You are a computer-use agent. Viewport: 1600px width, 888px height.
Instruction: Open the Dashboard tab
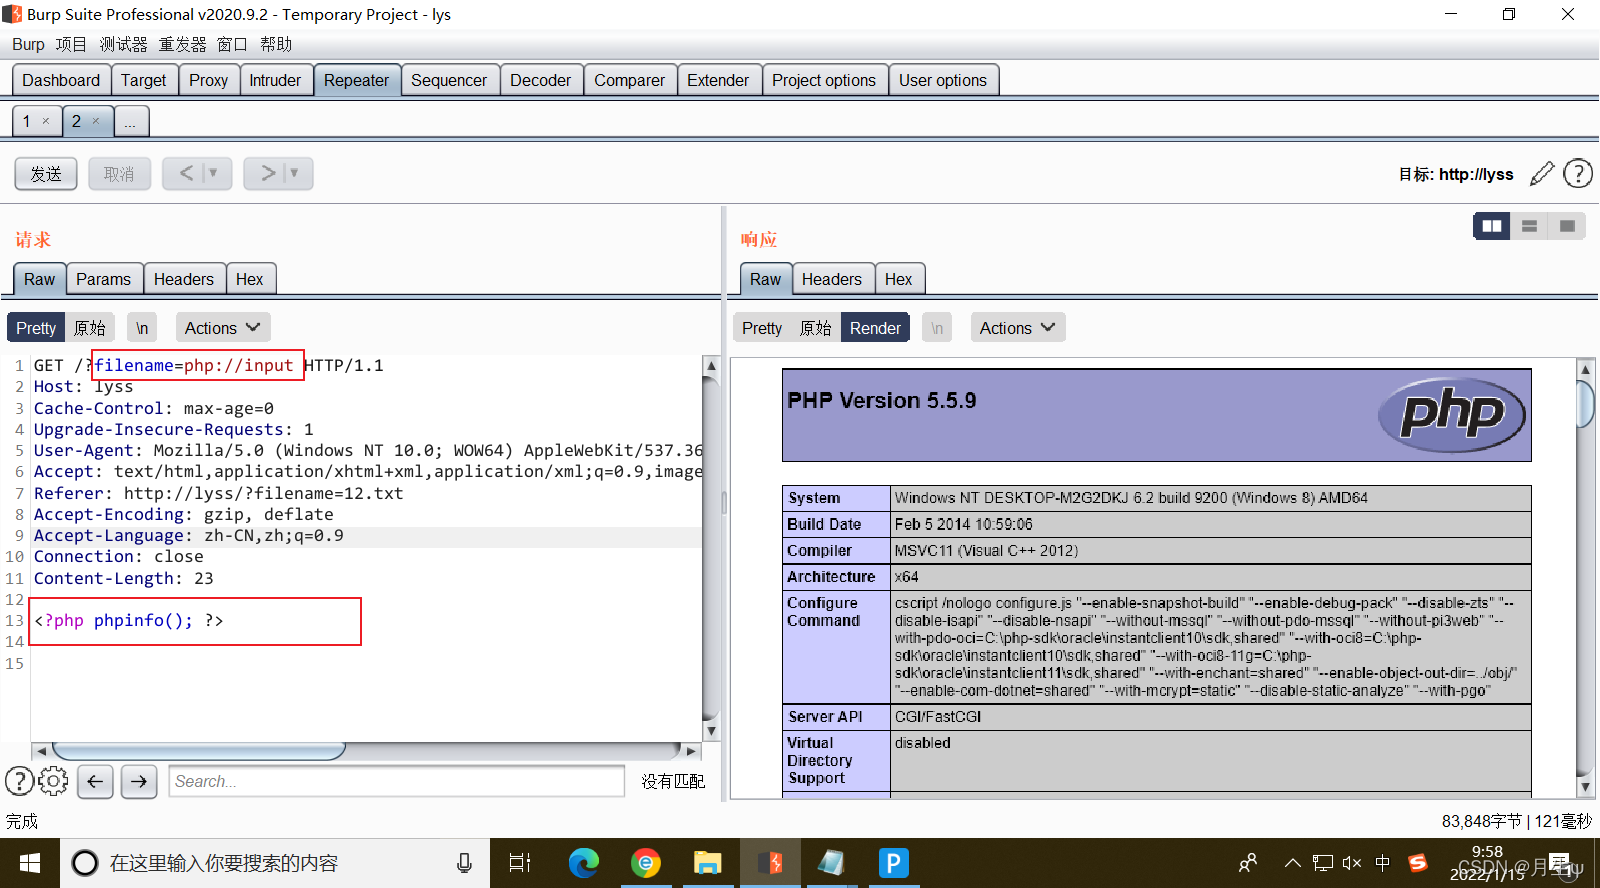coord(61,80)
